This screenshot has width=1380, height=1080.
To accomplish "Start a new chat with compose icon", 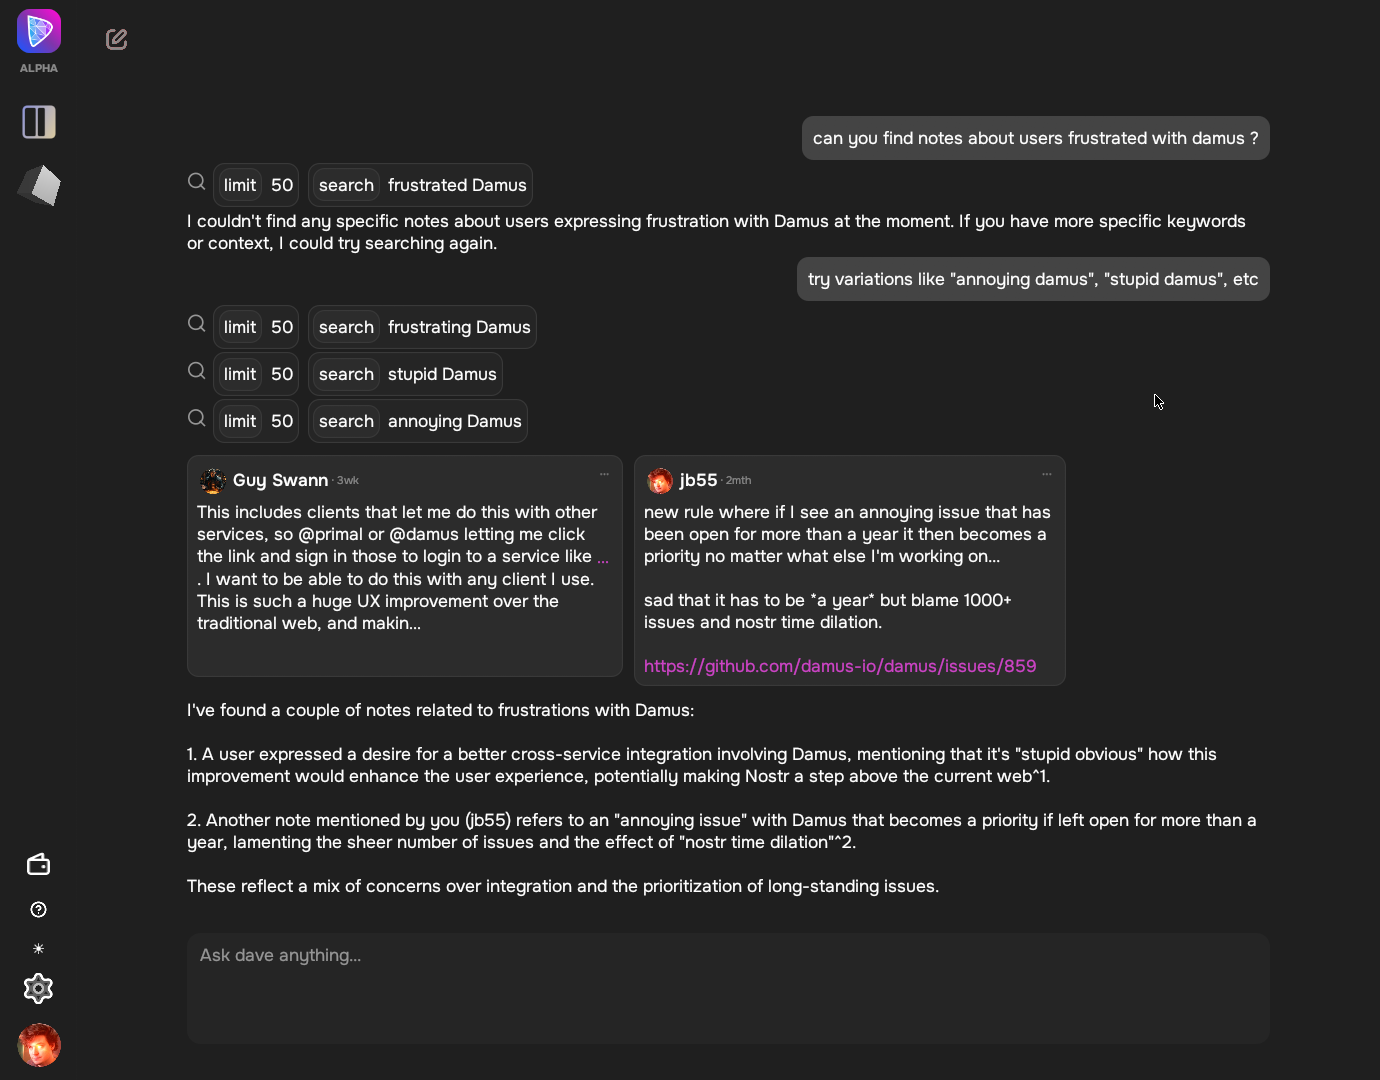I will (x=116, y=39).
